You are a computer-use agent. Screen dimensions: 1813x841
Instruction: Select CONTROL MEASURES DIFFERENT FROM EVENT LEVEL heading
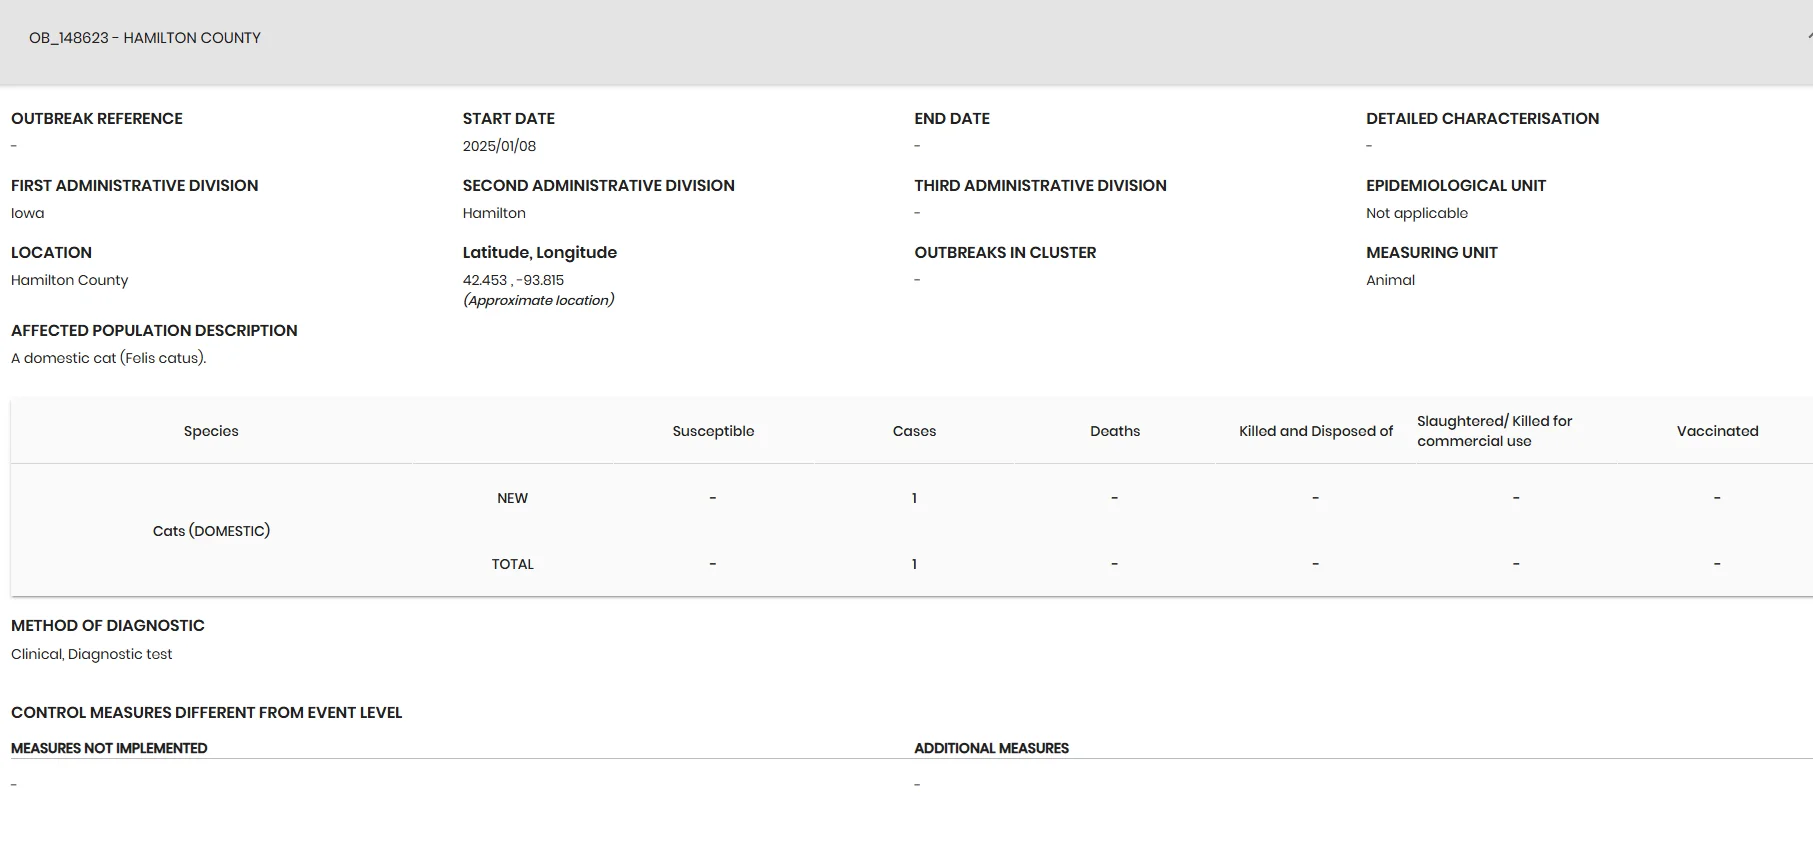(x=206, y=712)
